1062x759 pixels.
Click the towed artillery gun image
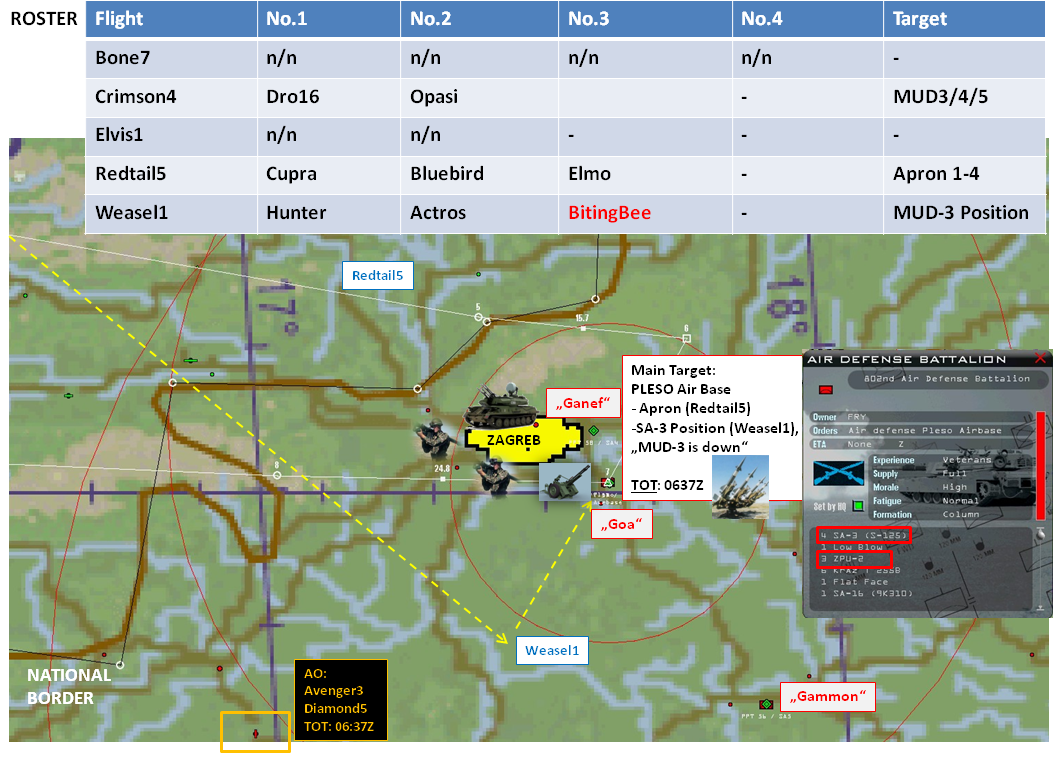pos(565,482)
